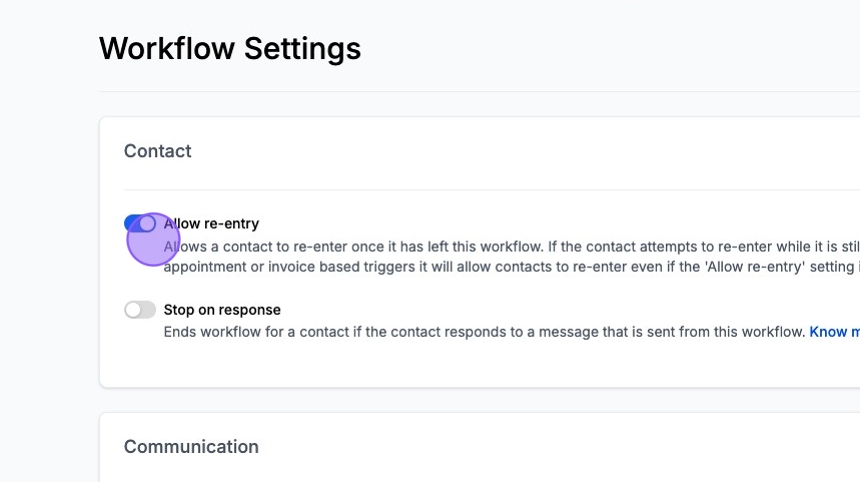Click the blank area right of Workflow Settings title
This screenshot has width=860, height=482.
click(x=600, y=48)
